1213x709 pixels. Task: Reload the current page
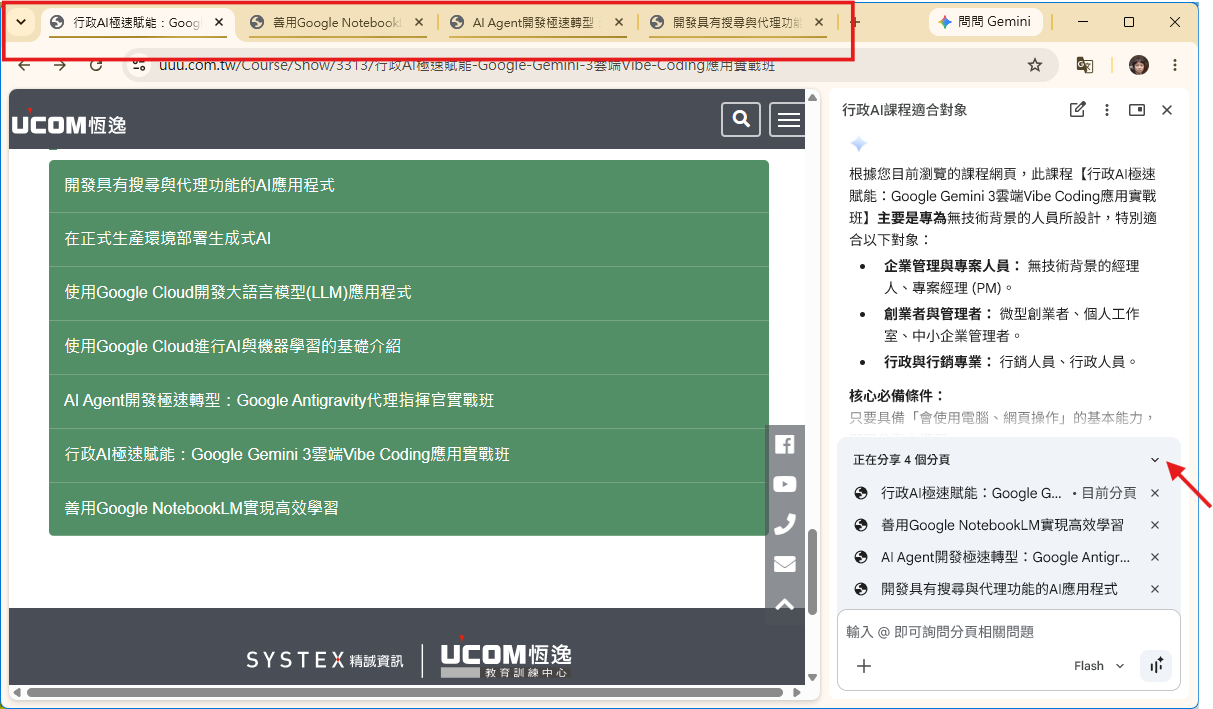96,65
